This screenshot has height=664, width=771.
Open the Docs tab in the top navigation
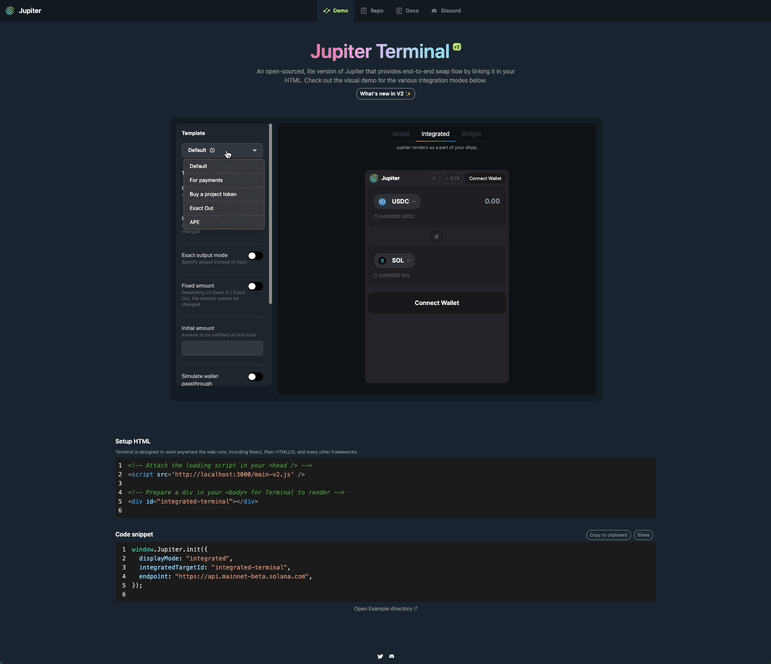(408, 10)
